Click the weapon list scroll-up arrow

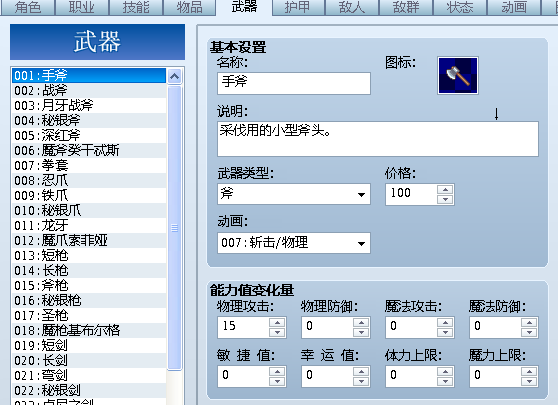coord(174,76)
